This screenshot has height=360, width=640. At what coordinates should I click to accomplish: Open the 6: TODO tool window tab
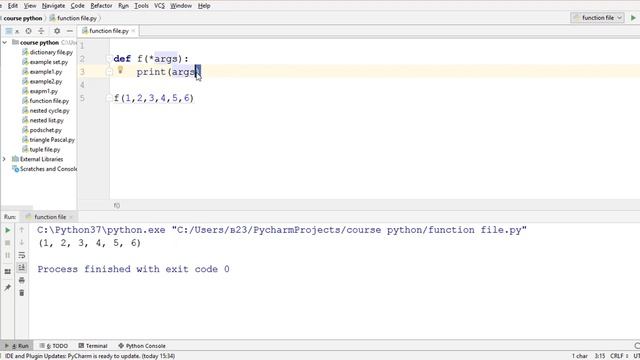point(54,346)
